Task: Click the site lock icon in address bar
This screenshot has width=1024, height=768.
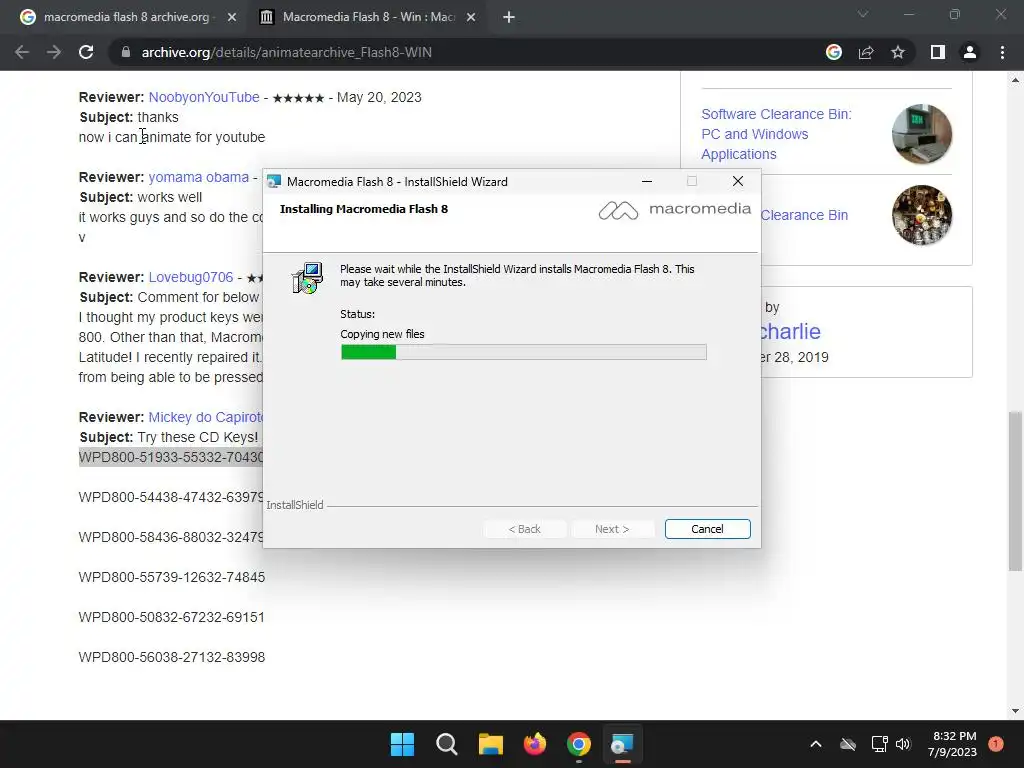Action: [x=126, y=52]
